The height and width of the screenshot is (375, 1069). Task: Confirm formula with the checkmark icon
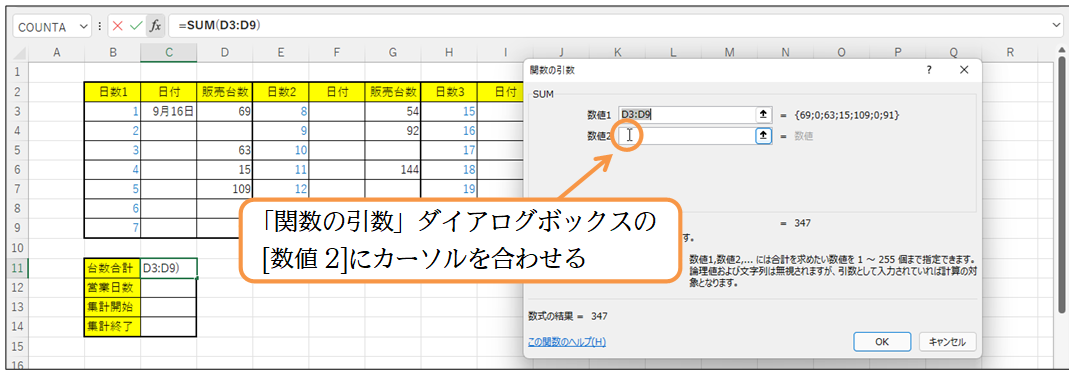click(136, 27)
